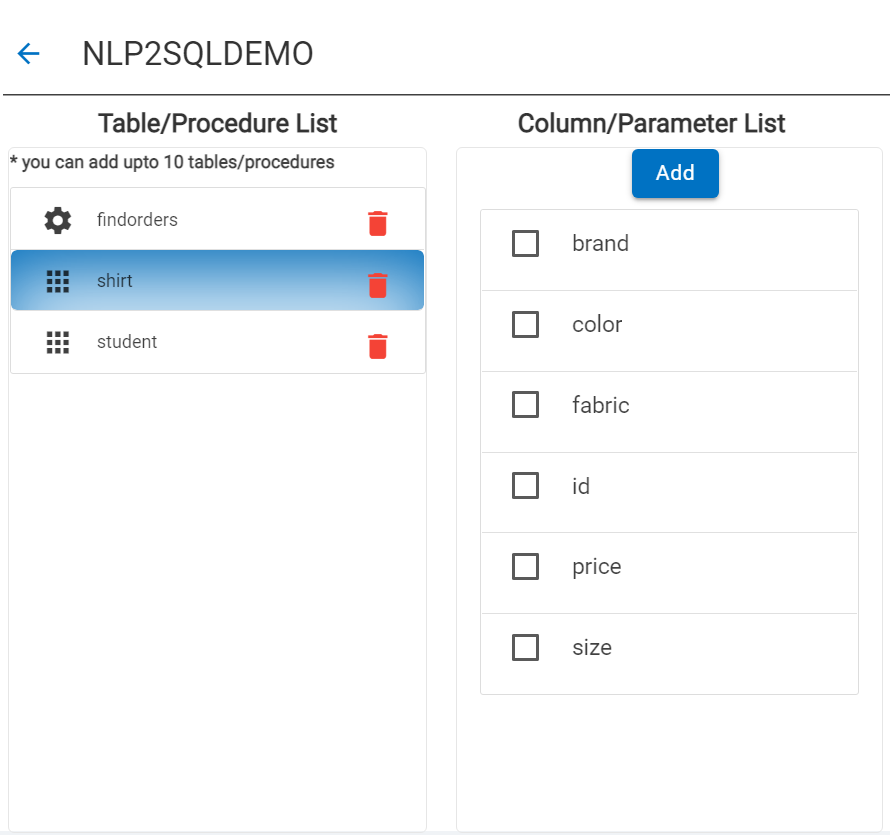Delete the findorders procedure
The width and height of the screenshot is (890, 835).
coord(377,223)
